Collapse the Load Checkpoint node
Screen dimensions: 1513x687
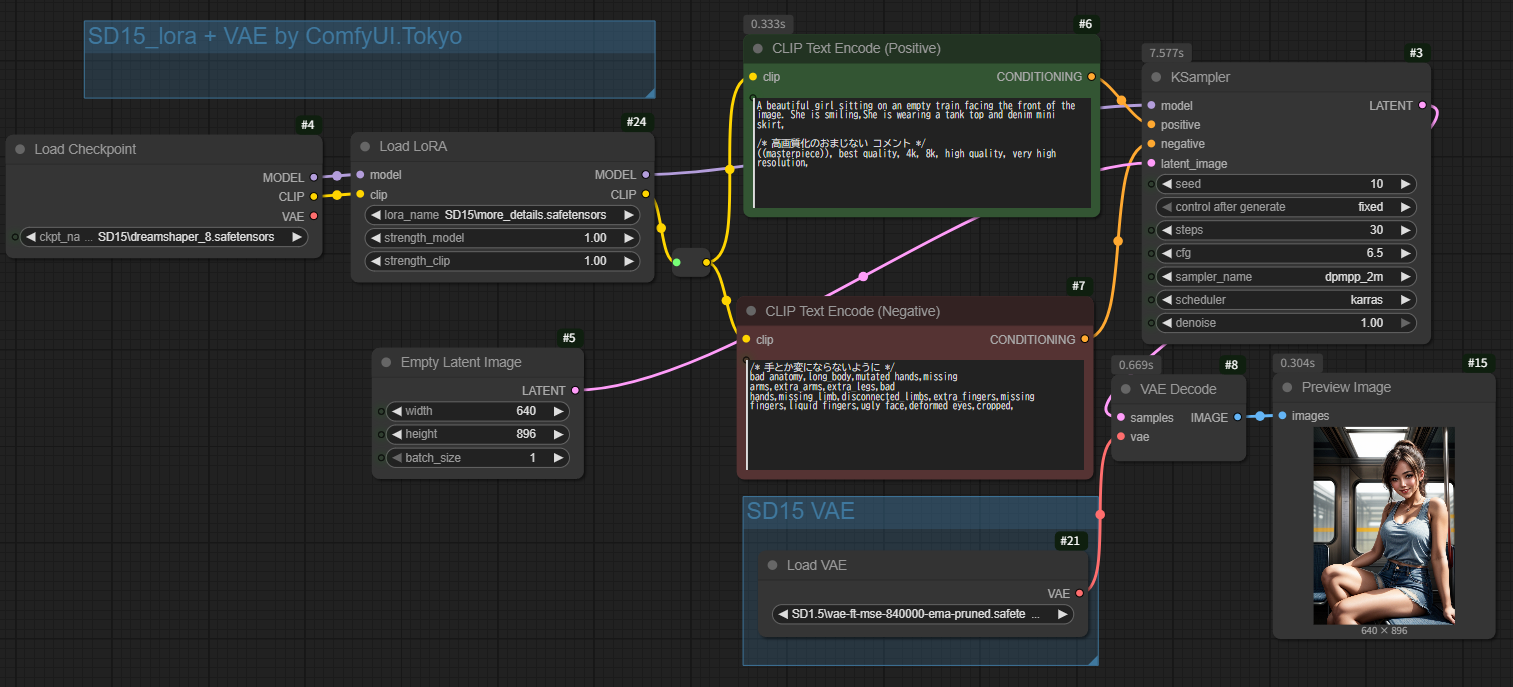[19, 149]
